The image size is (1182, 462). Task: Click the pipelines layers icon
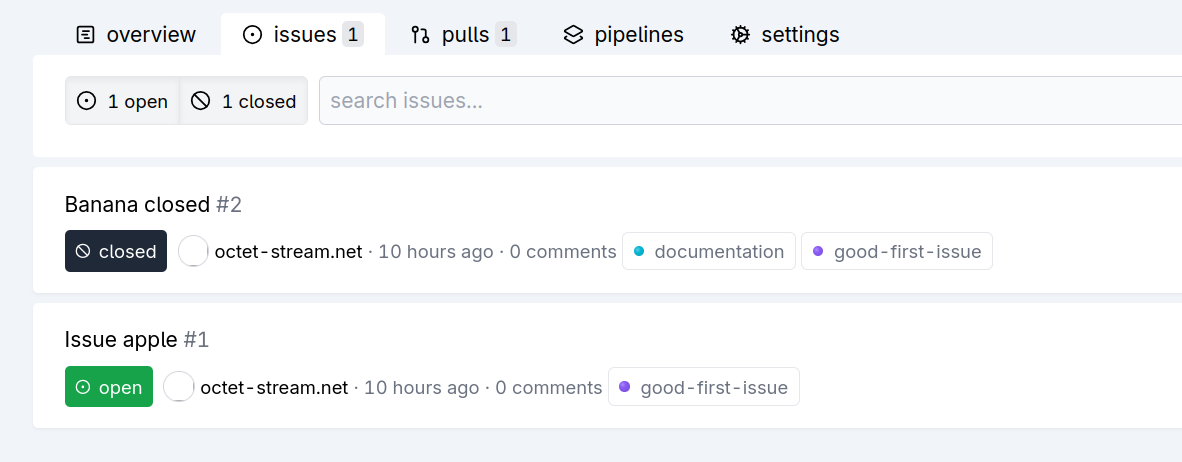click(573, 35)
